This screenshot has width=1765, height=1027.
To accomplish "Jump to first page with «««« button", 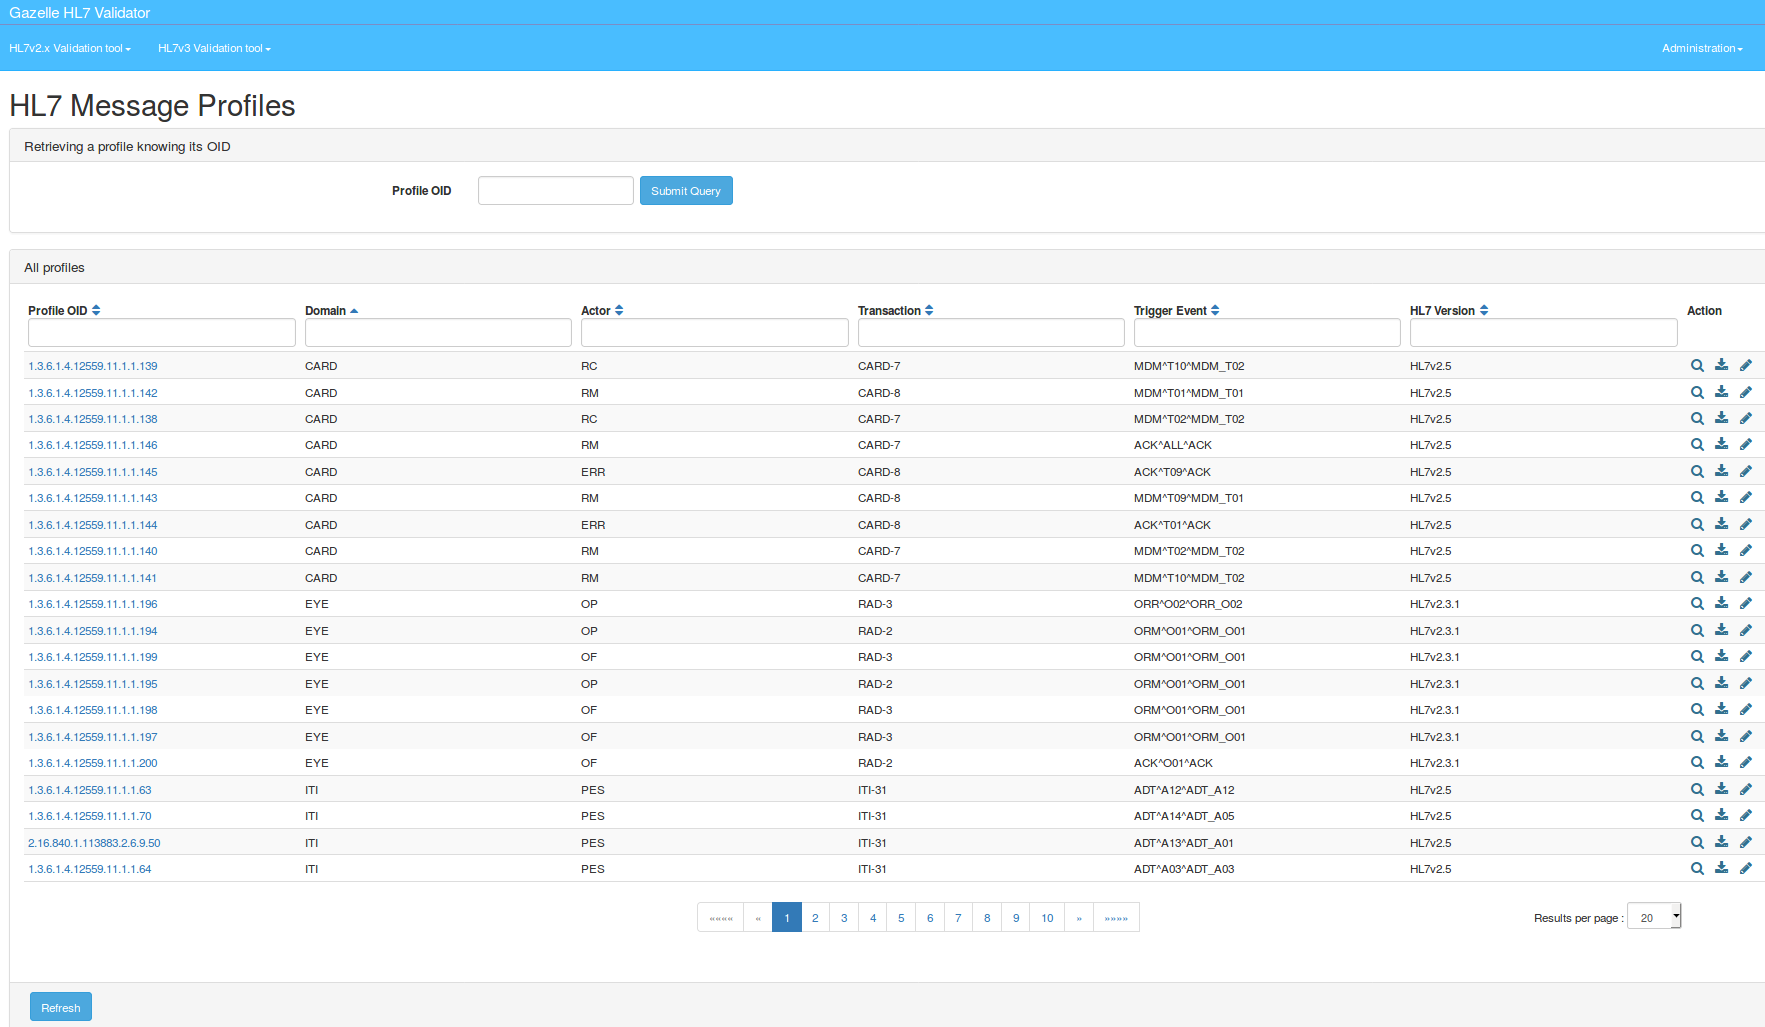I will coord(721,917).
